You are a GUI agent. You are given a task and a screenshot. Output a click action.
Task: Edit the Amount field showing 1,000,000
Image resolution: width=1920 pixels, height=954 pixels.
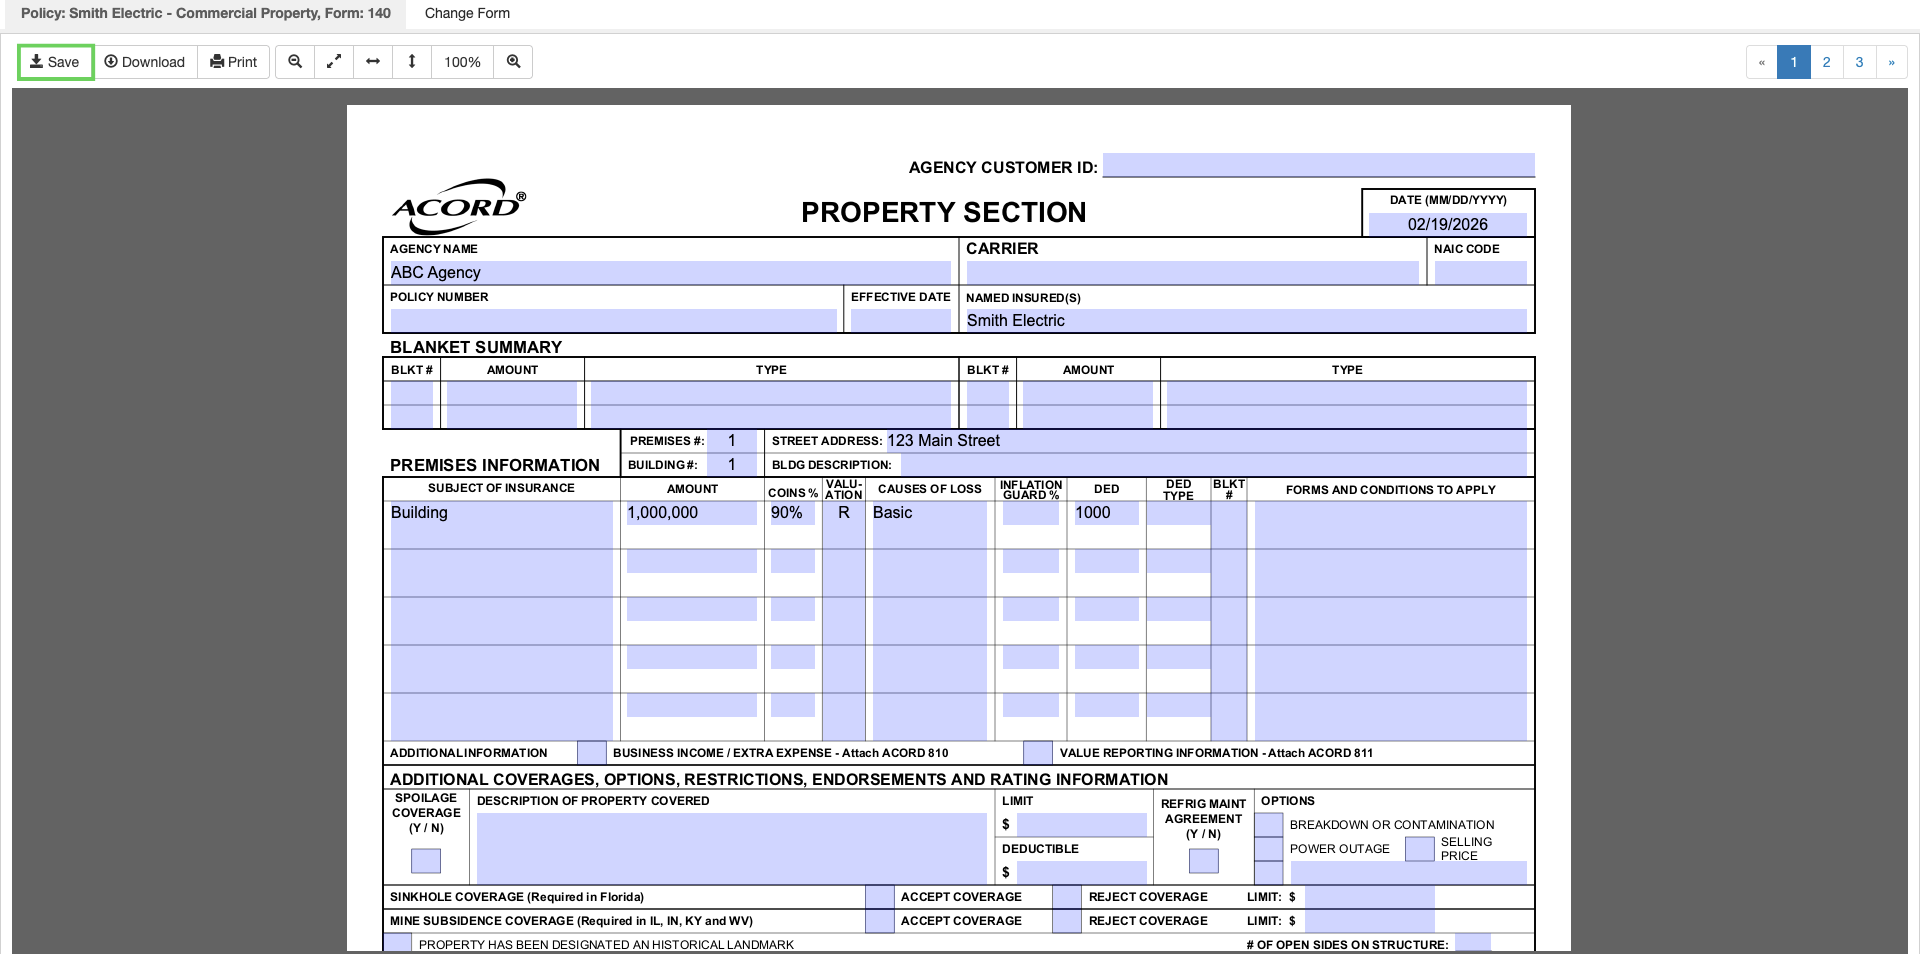tap(691, 513)
